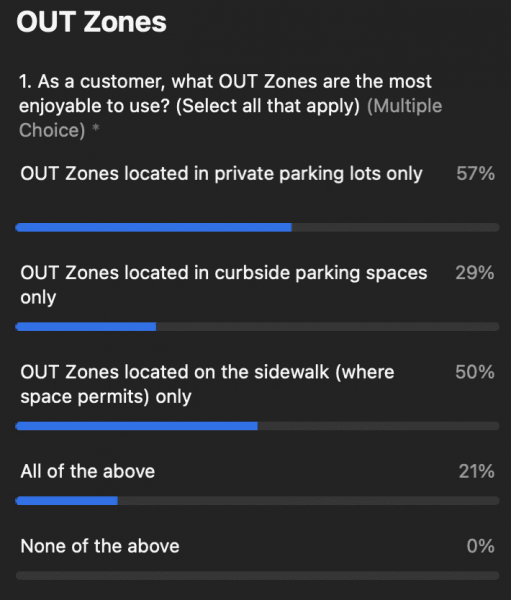The width and height of the screenshot is (511, 600).
Task: Click the All of the above progress bar
Action: (x=257, y=501)
